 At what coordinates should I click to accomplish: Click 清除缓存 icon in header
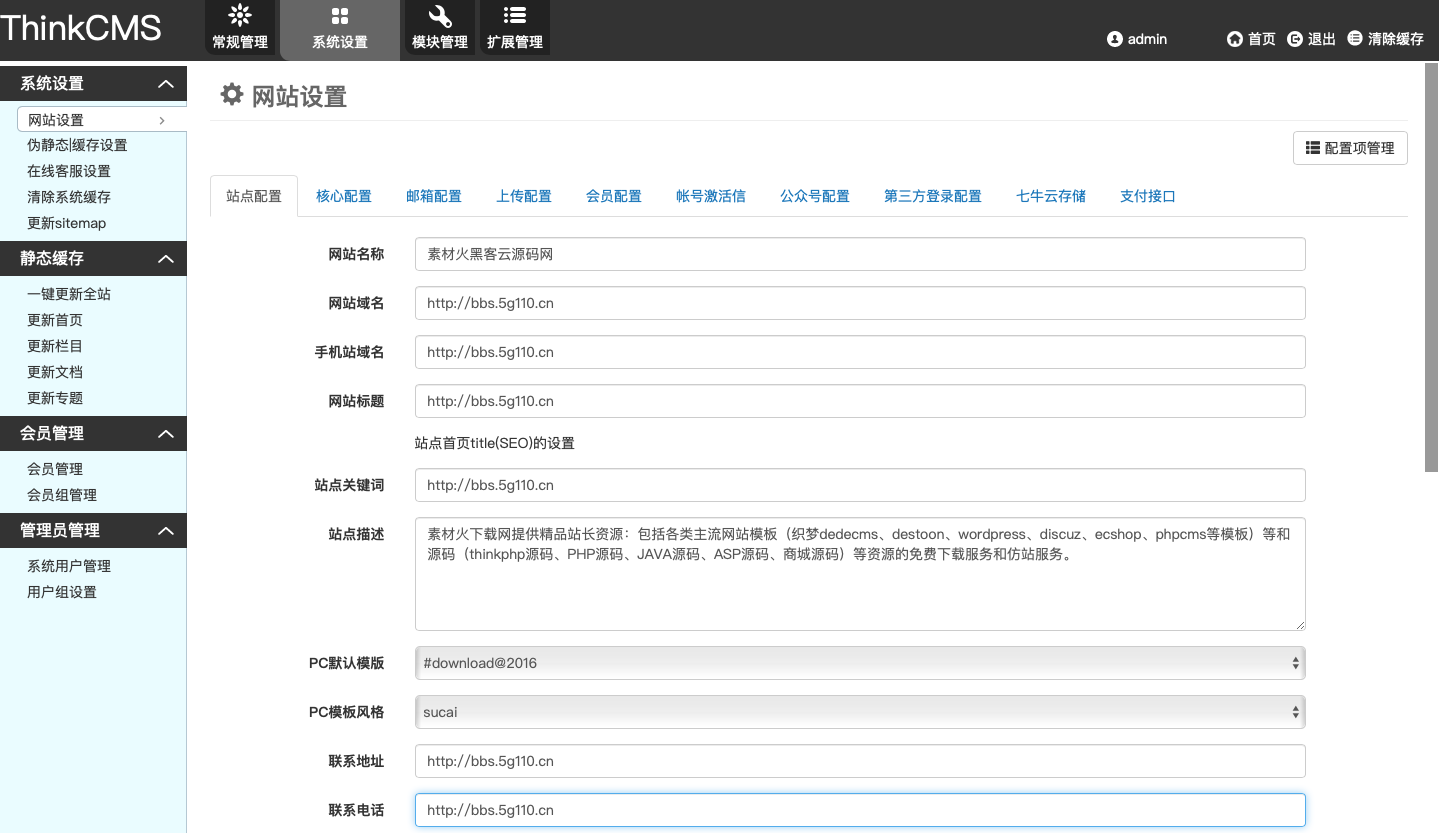click(x=1355, y=38)
